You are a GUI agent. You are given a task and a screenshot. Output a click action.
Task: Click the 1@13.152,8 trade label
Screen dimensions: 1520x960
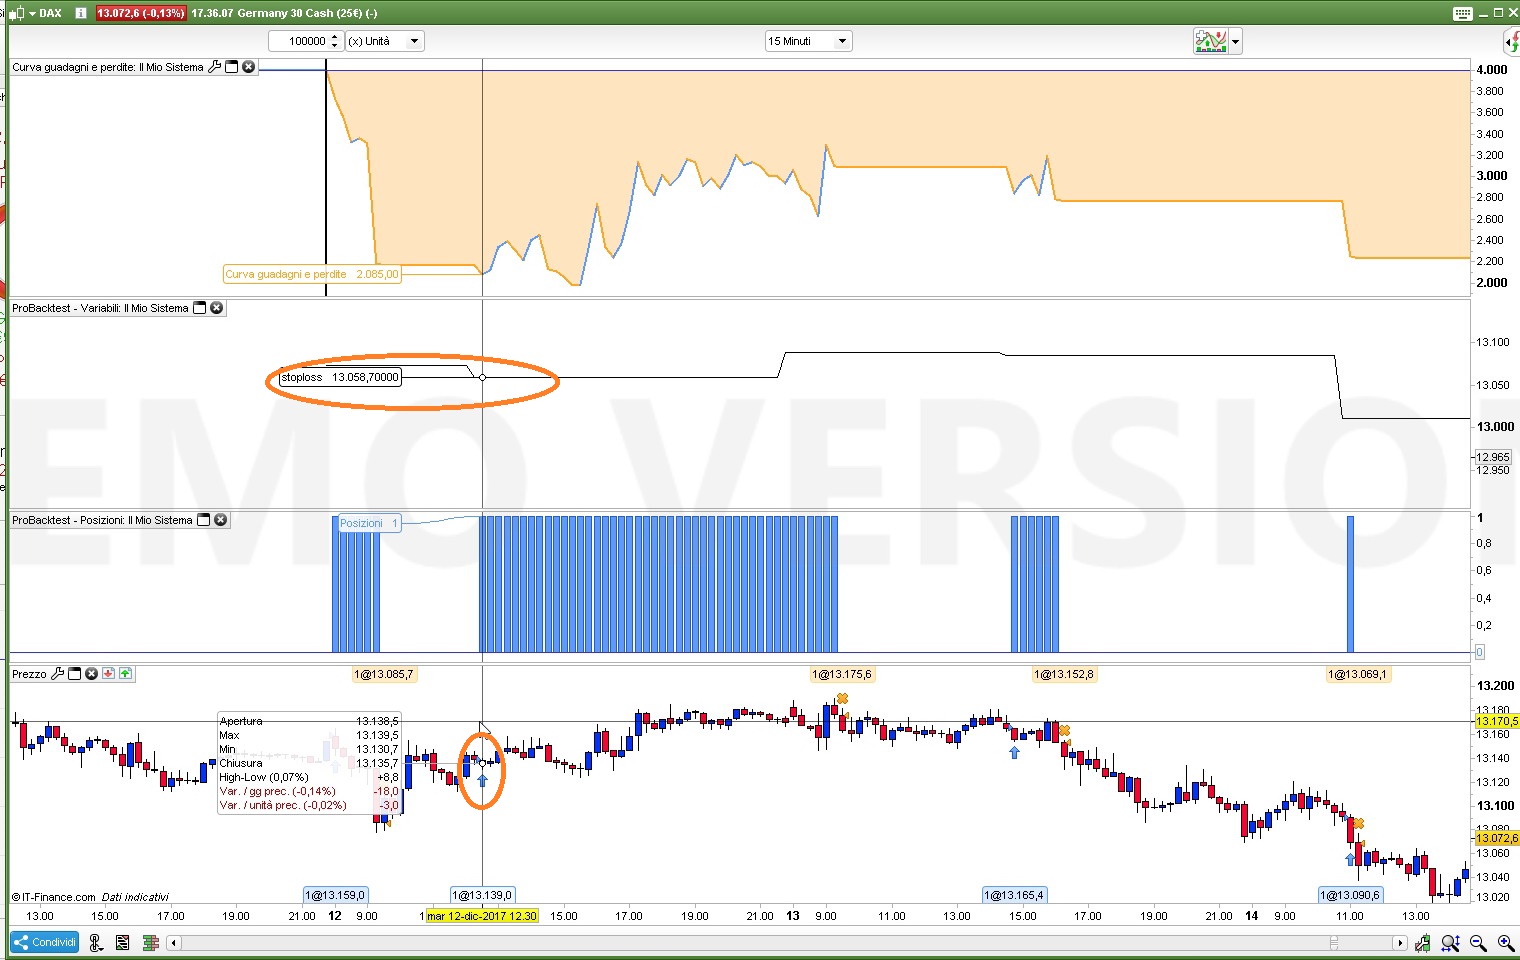(x=1064, y=674)
